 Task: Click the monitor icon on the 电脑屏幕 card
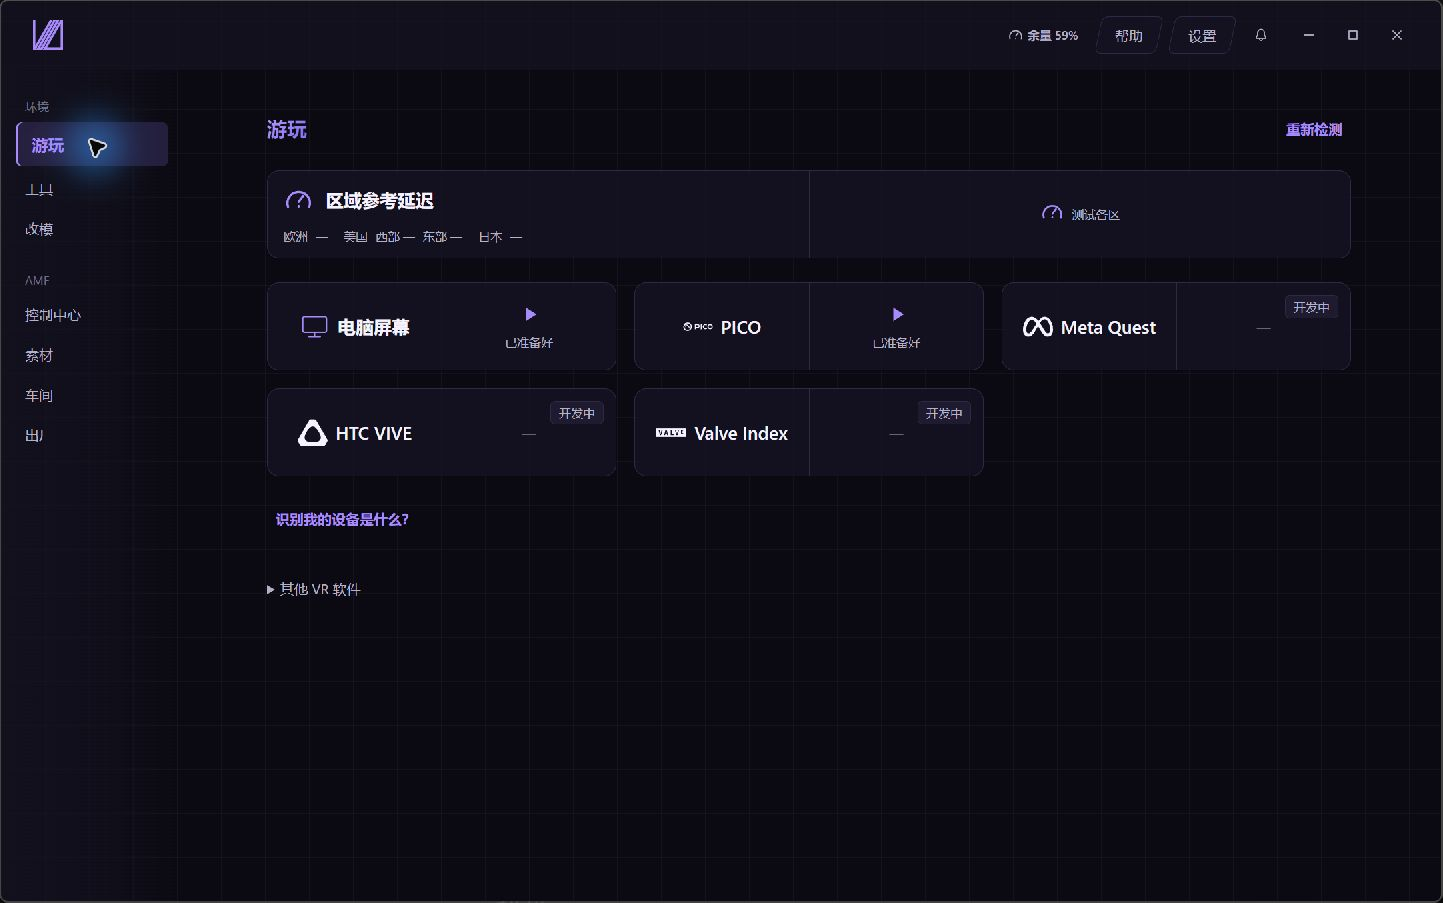(x=315, y=327)
